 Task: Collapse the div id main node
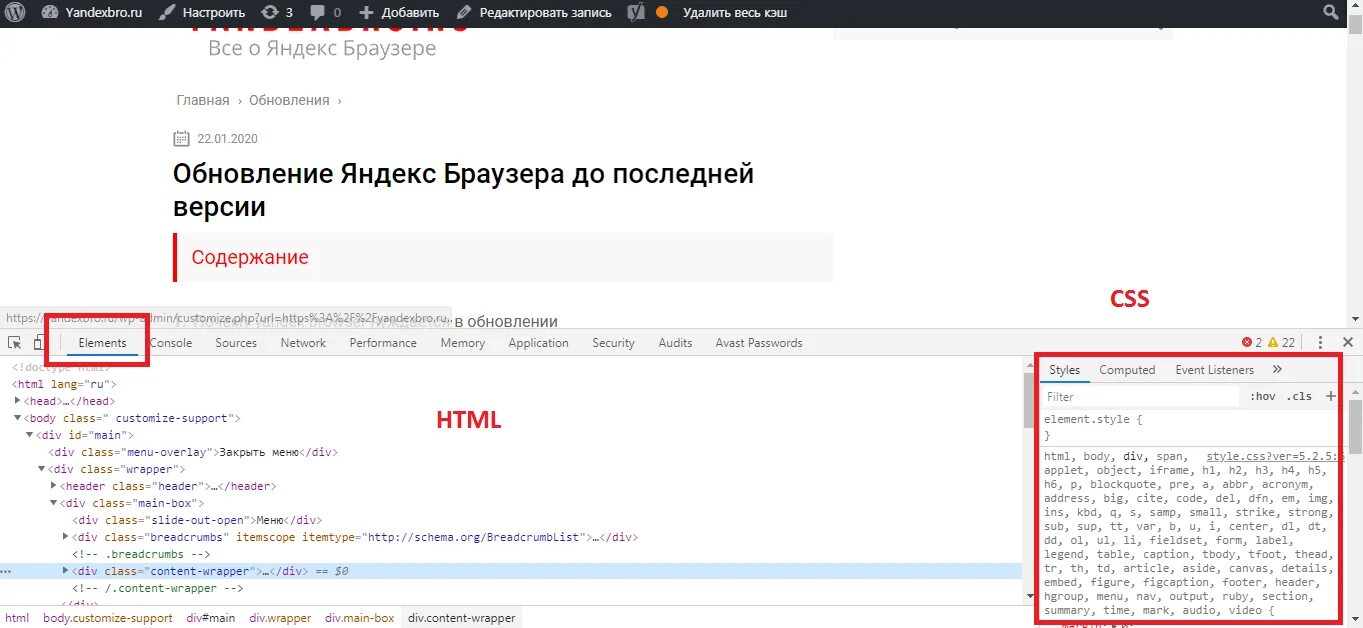coord(30,435)
